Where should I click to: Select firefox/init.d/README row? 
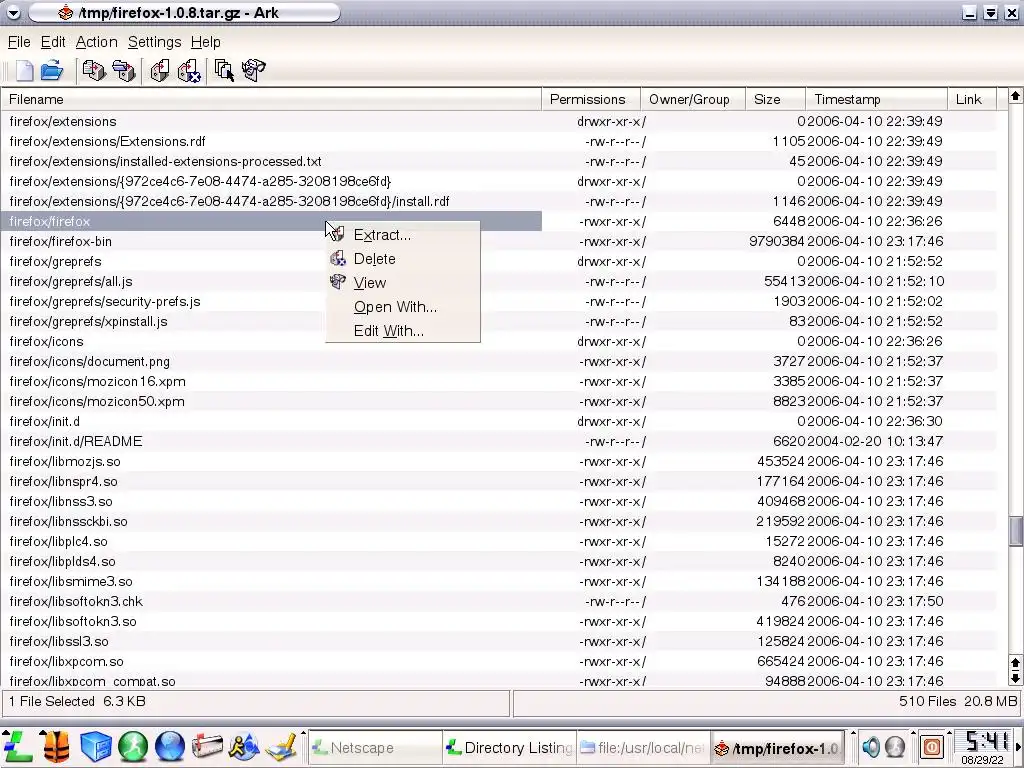point(499,441)
